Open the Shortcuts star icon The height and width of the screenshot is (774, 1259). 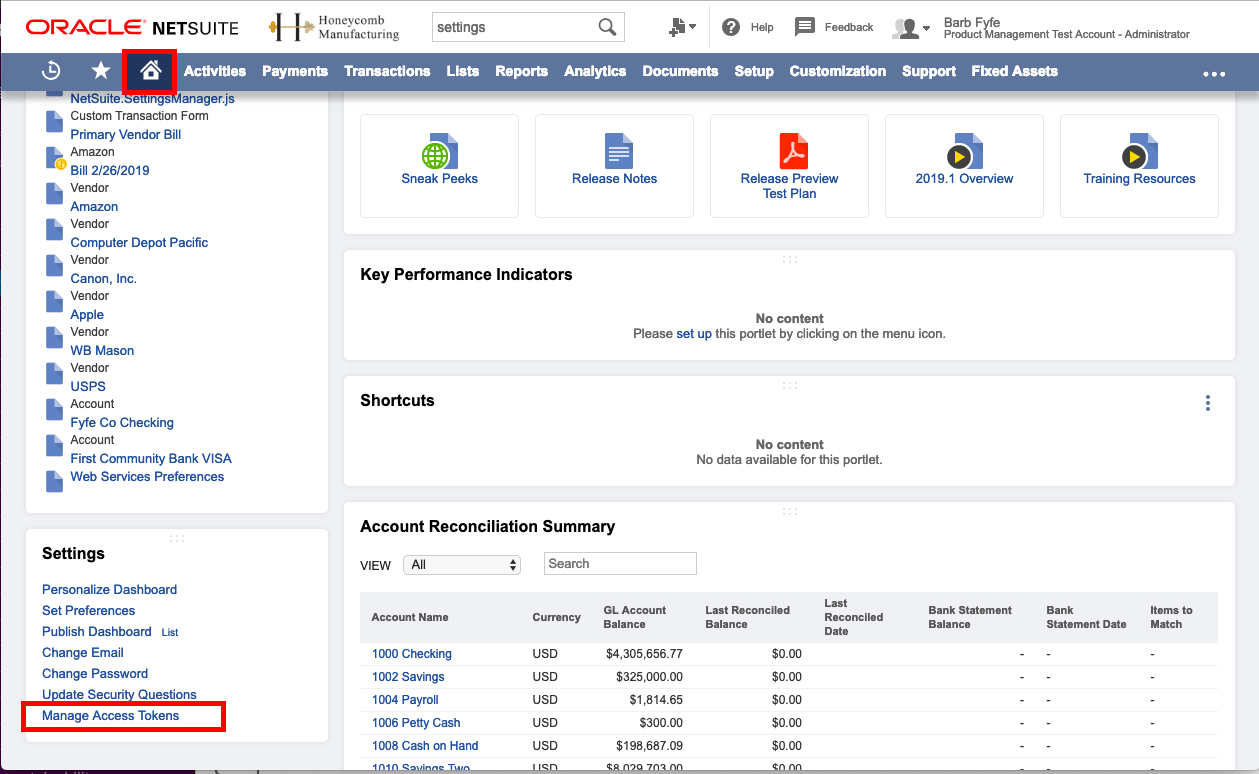click(101, 71)
